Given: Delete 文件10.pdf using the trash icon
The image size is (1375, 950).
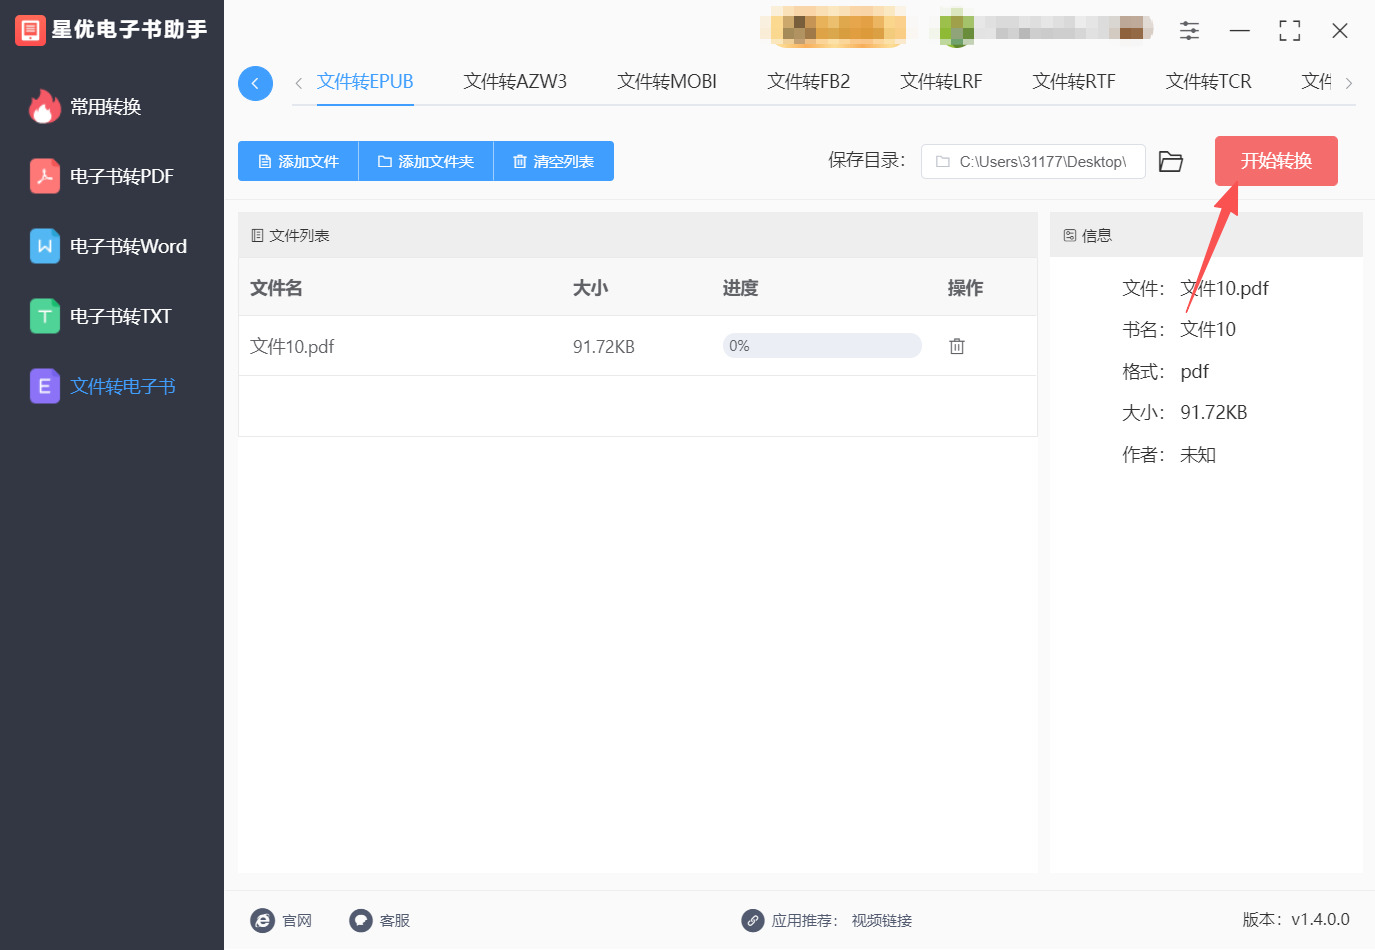Looking at the screenshot, I should point(957,346).
